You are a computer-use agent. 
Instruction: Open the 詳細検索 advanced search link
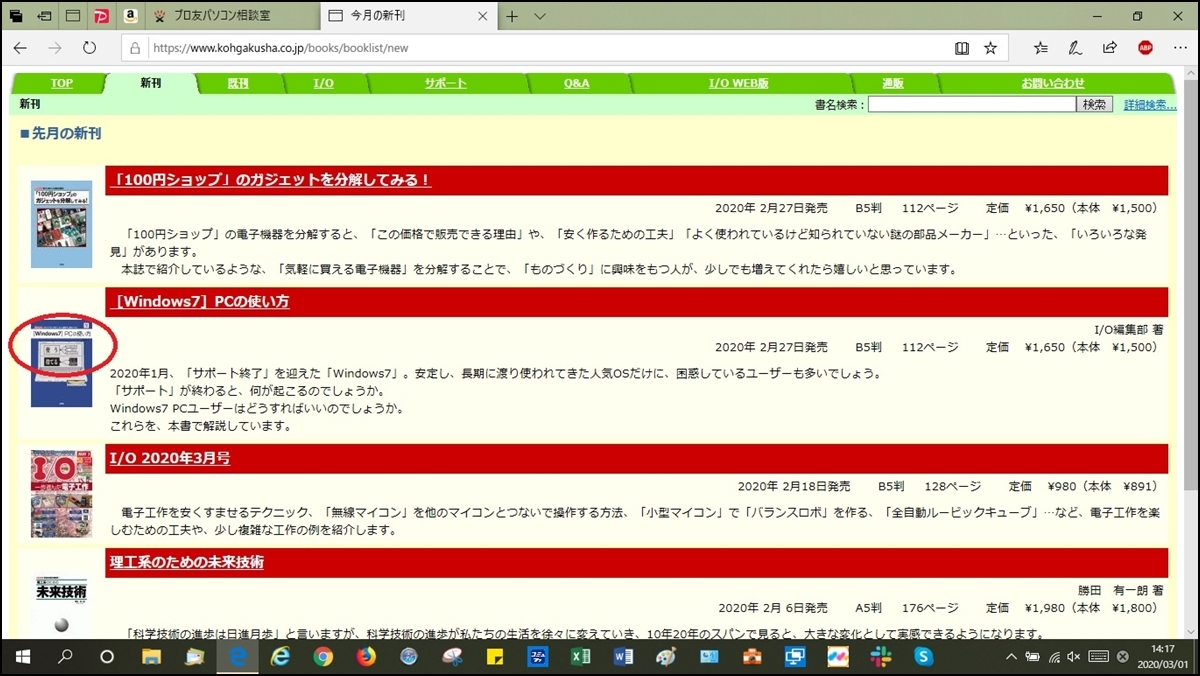coord(1150,105)
